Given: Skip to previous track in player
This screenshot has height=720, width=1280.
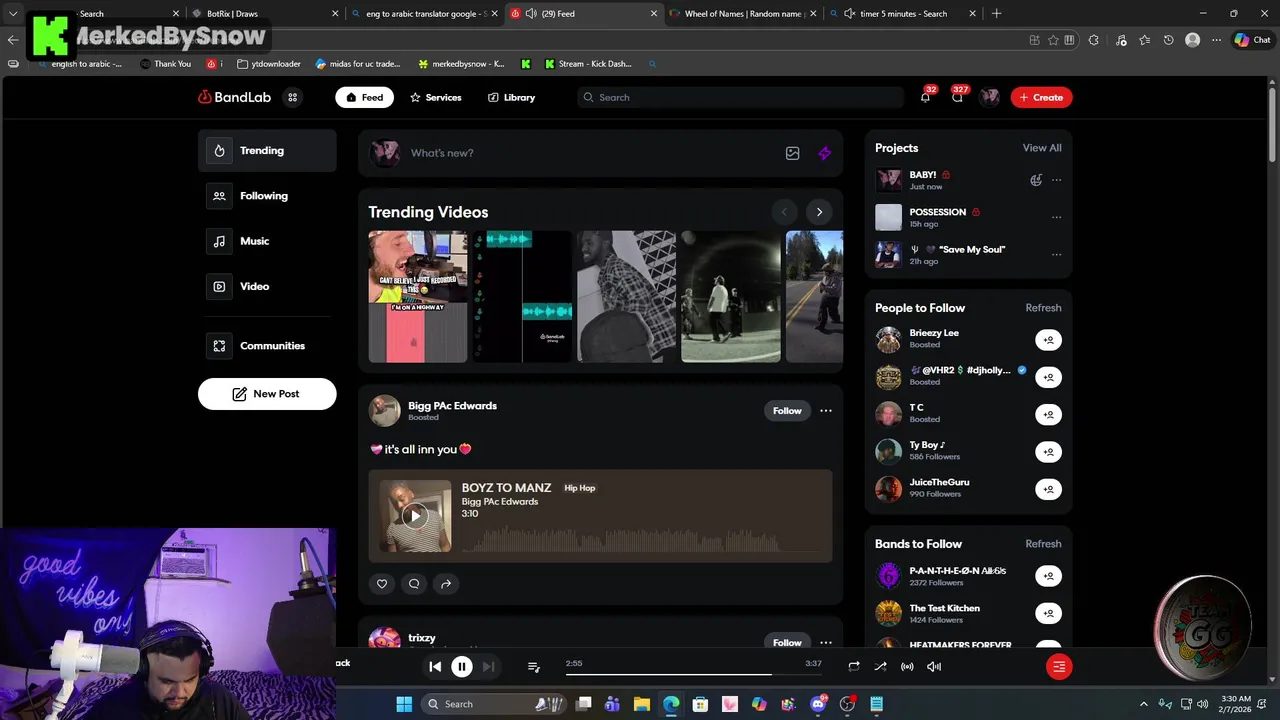Looking at the screenshot, I should 435,667.
